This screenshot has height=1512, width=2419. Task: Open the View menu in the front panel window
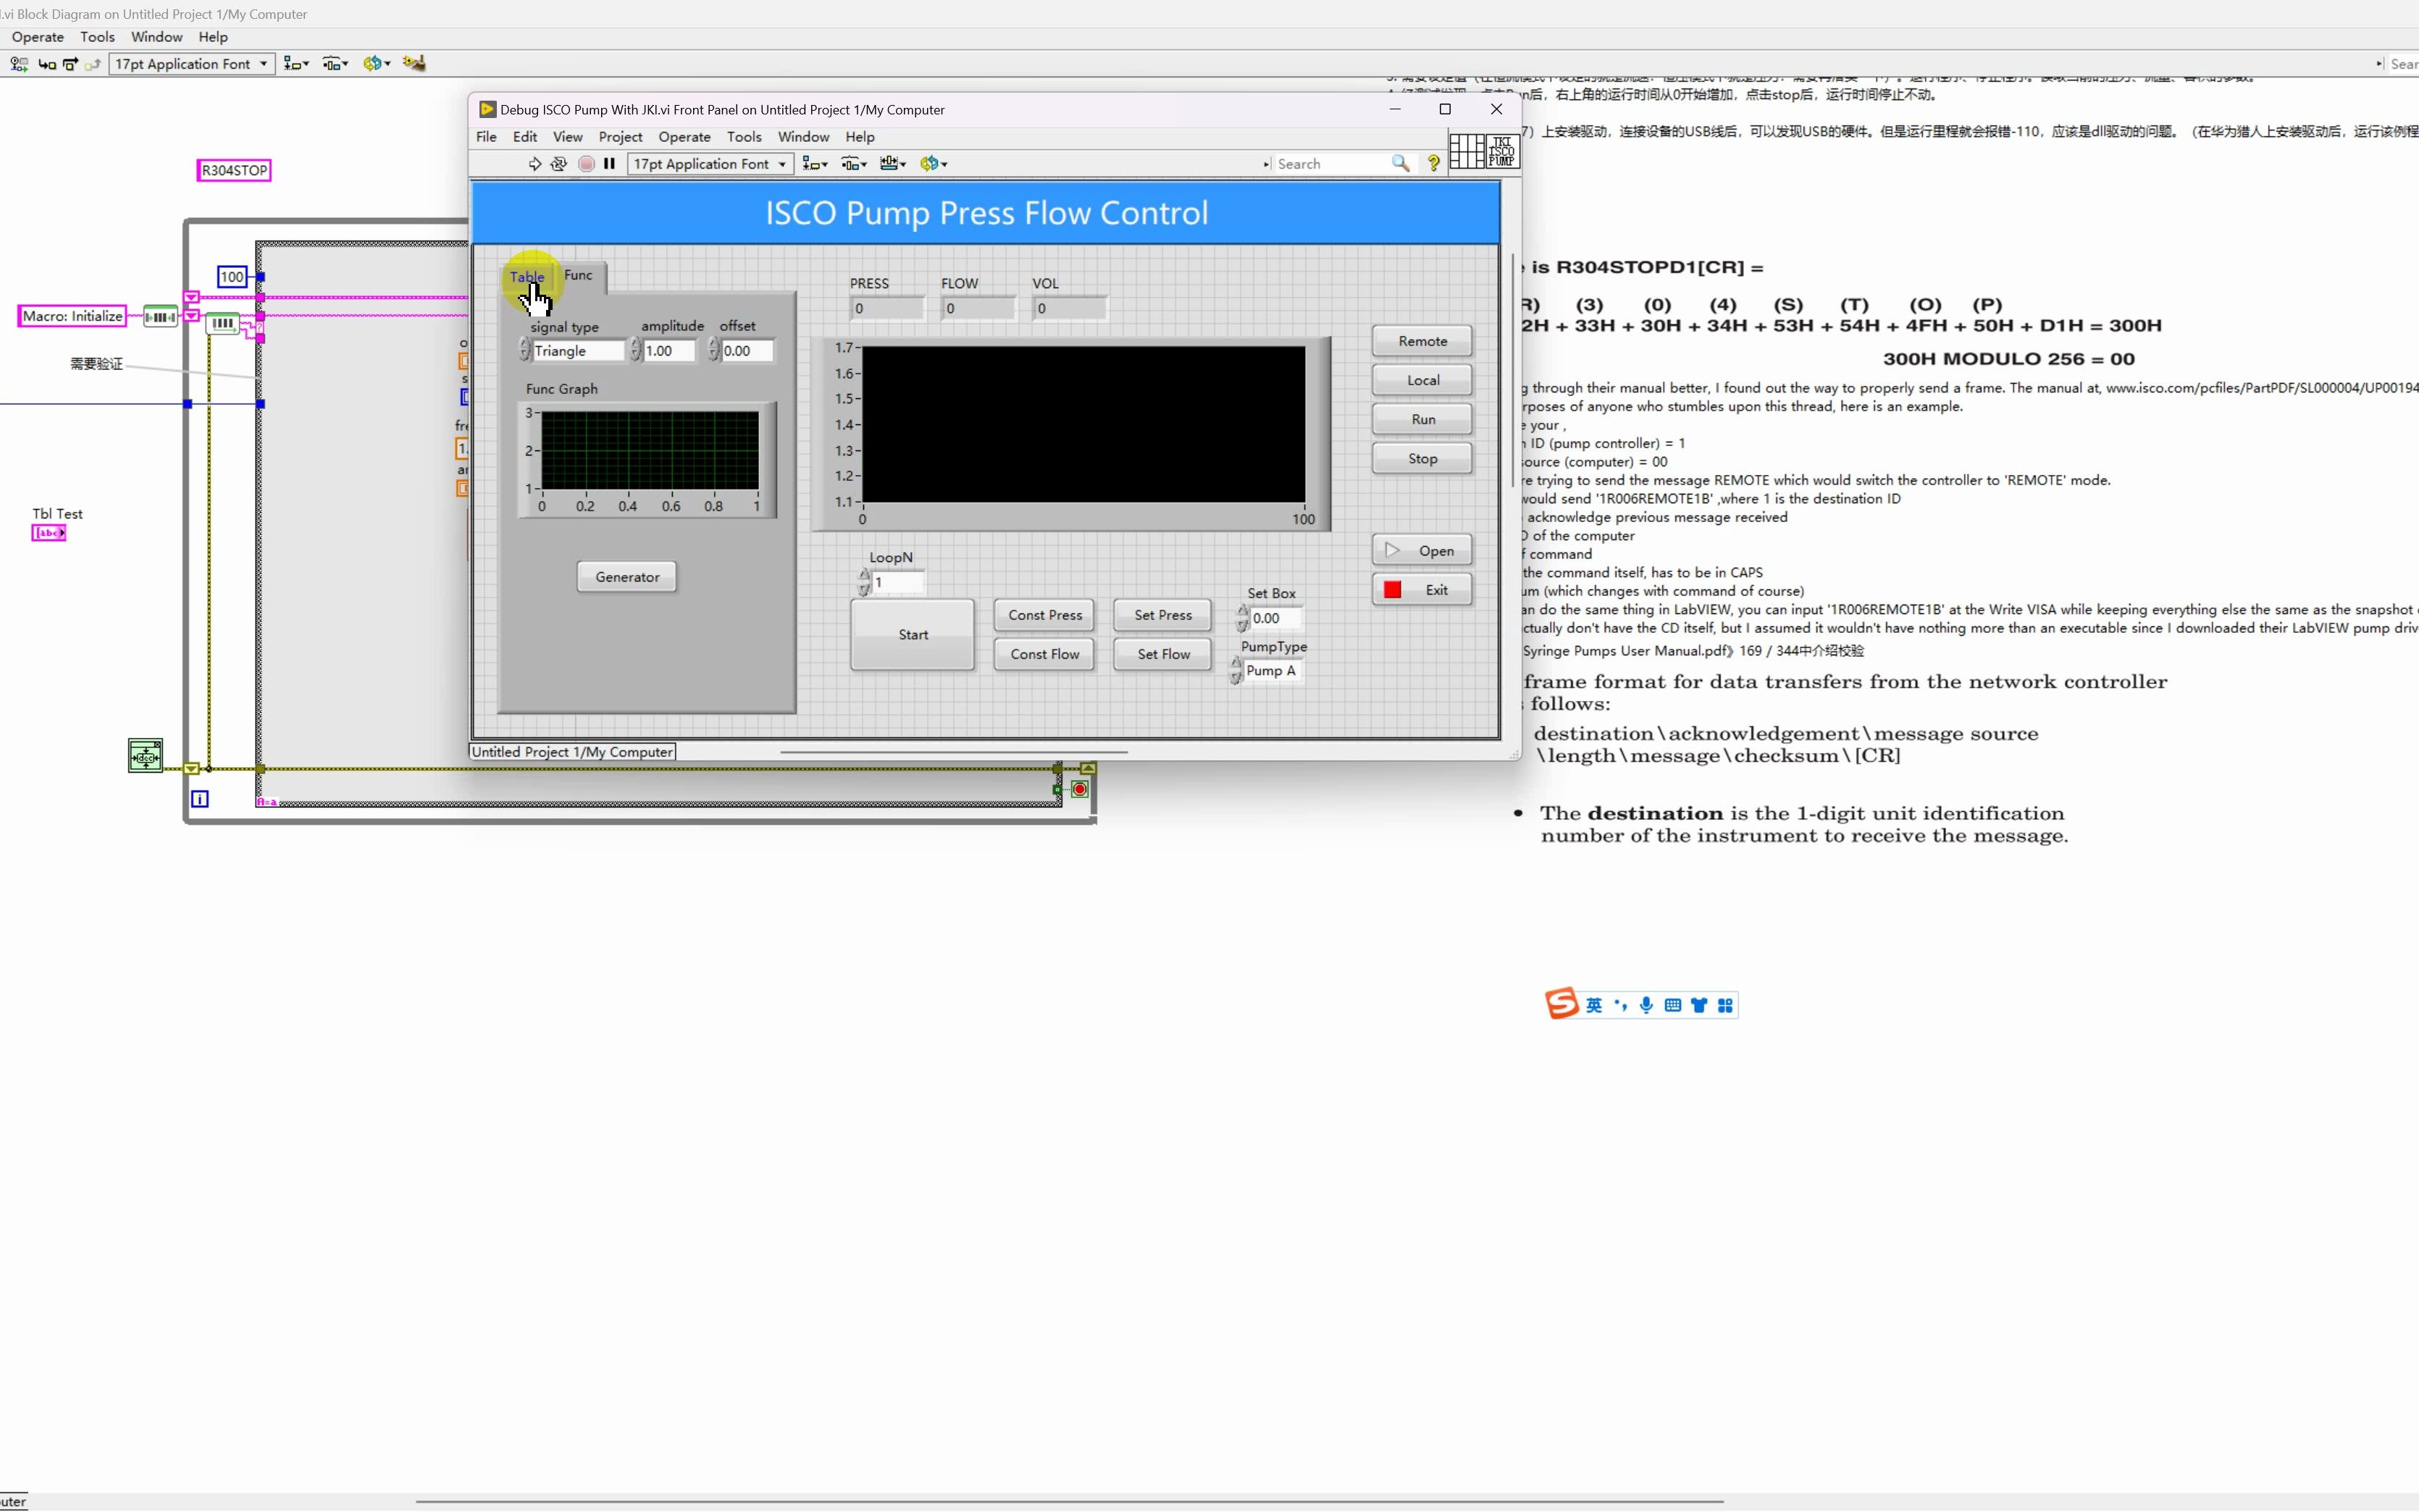pyautogui.click(x=567, y=137)
